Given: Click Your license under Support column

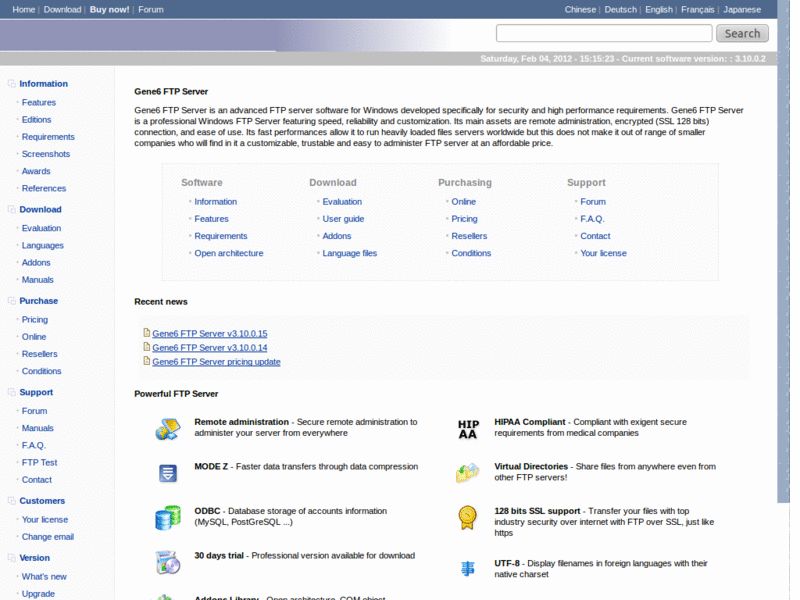Looking at the screenshot, I should tap(603, 253).
